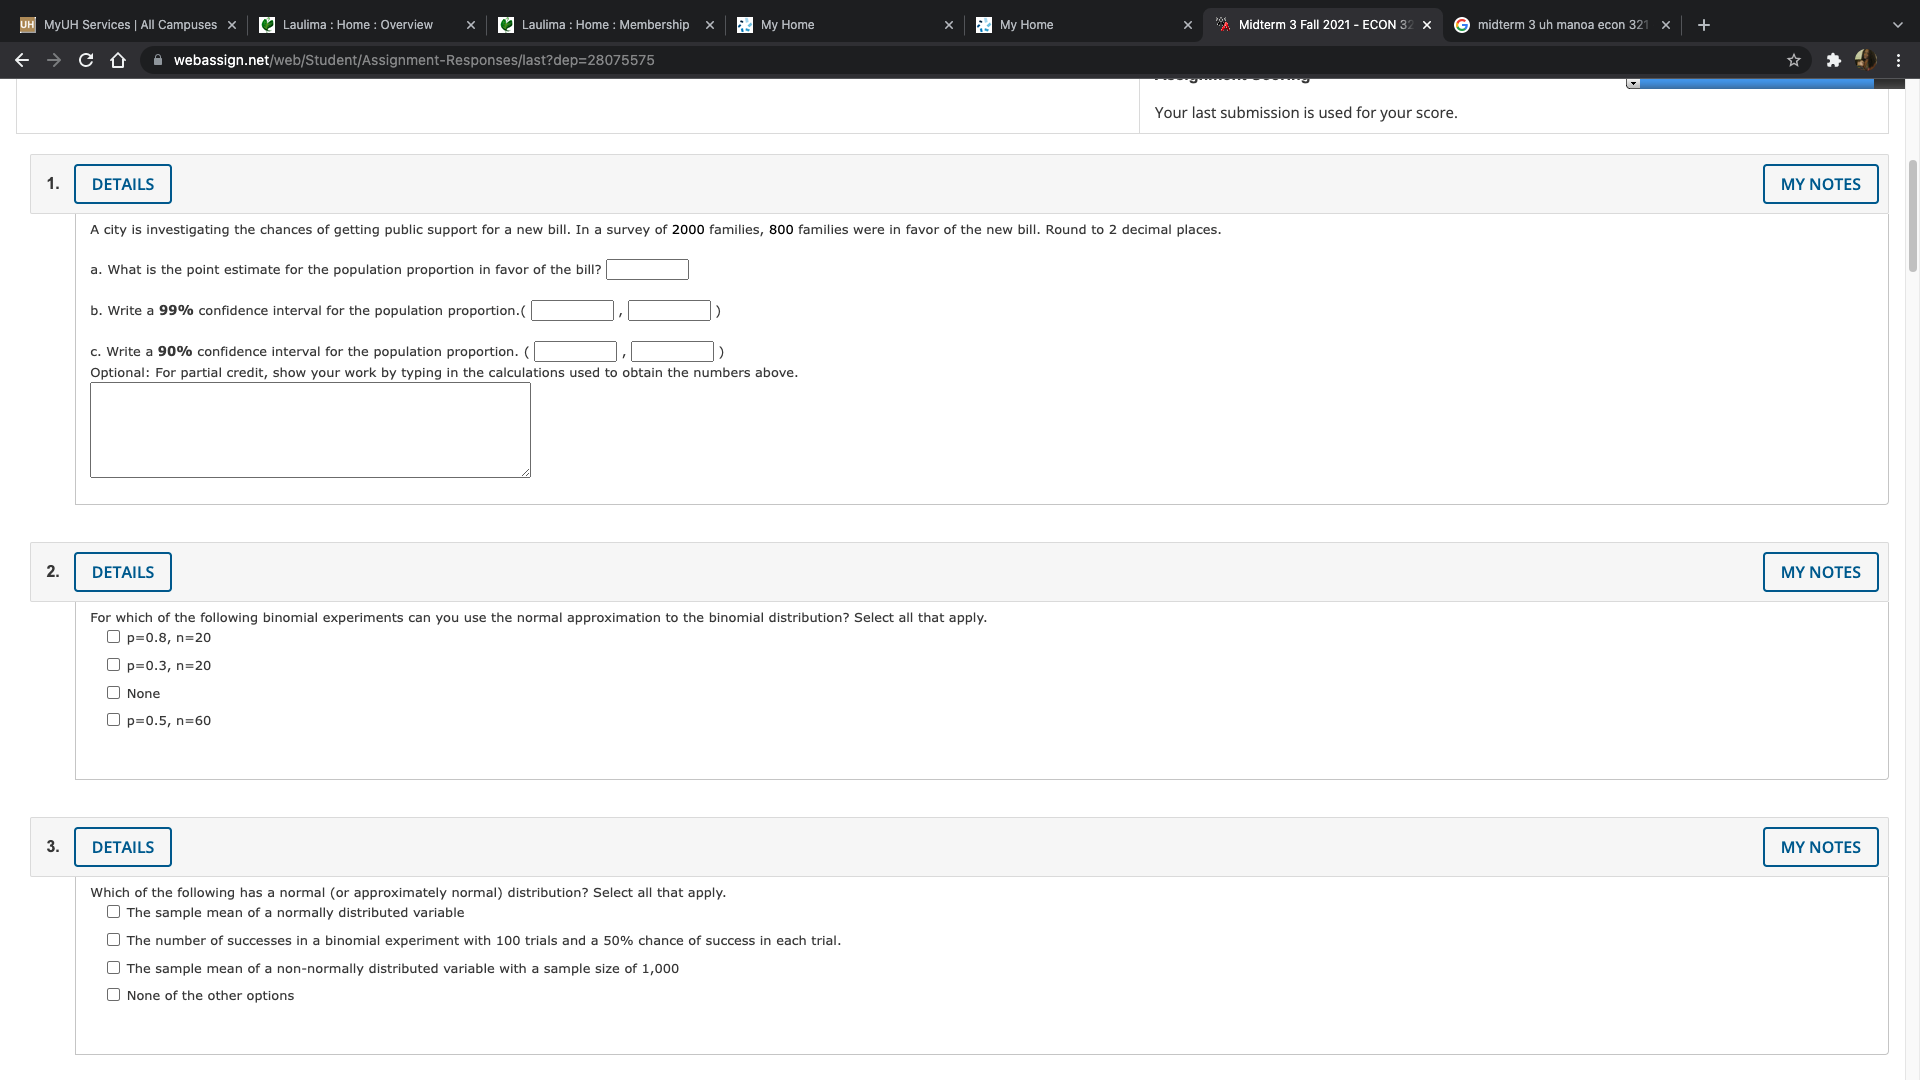Viewport: 1920px width, 1080px height.
Task: Open the browser extensions puzzle icon
Action: click(x=1835, y=60)
